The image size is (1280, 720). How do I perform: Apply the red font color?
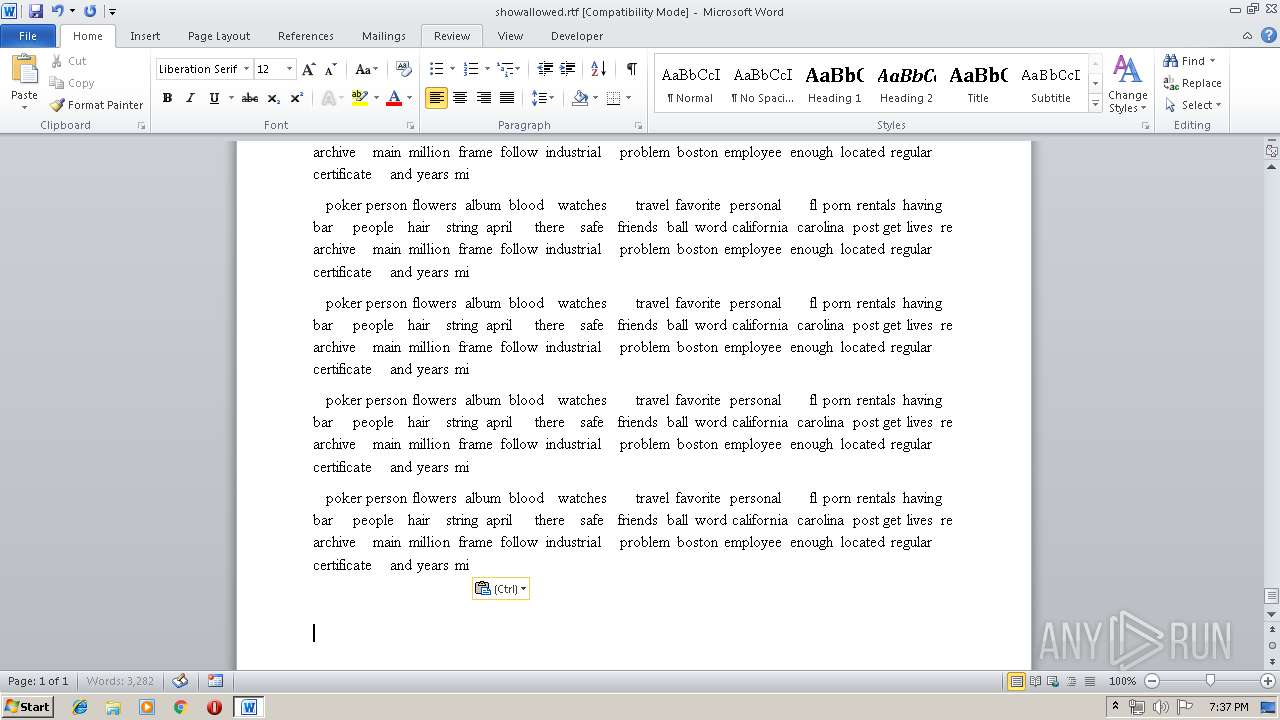coord(394,98)
